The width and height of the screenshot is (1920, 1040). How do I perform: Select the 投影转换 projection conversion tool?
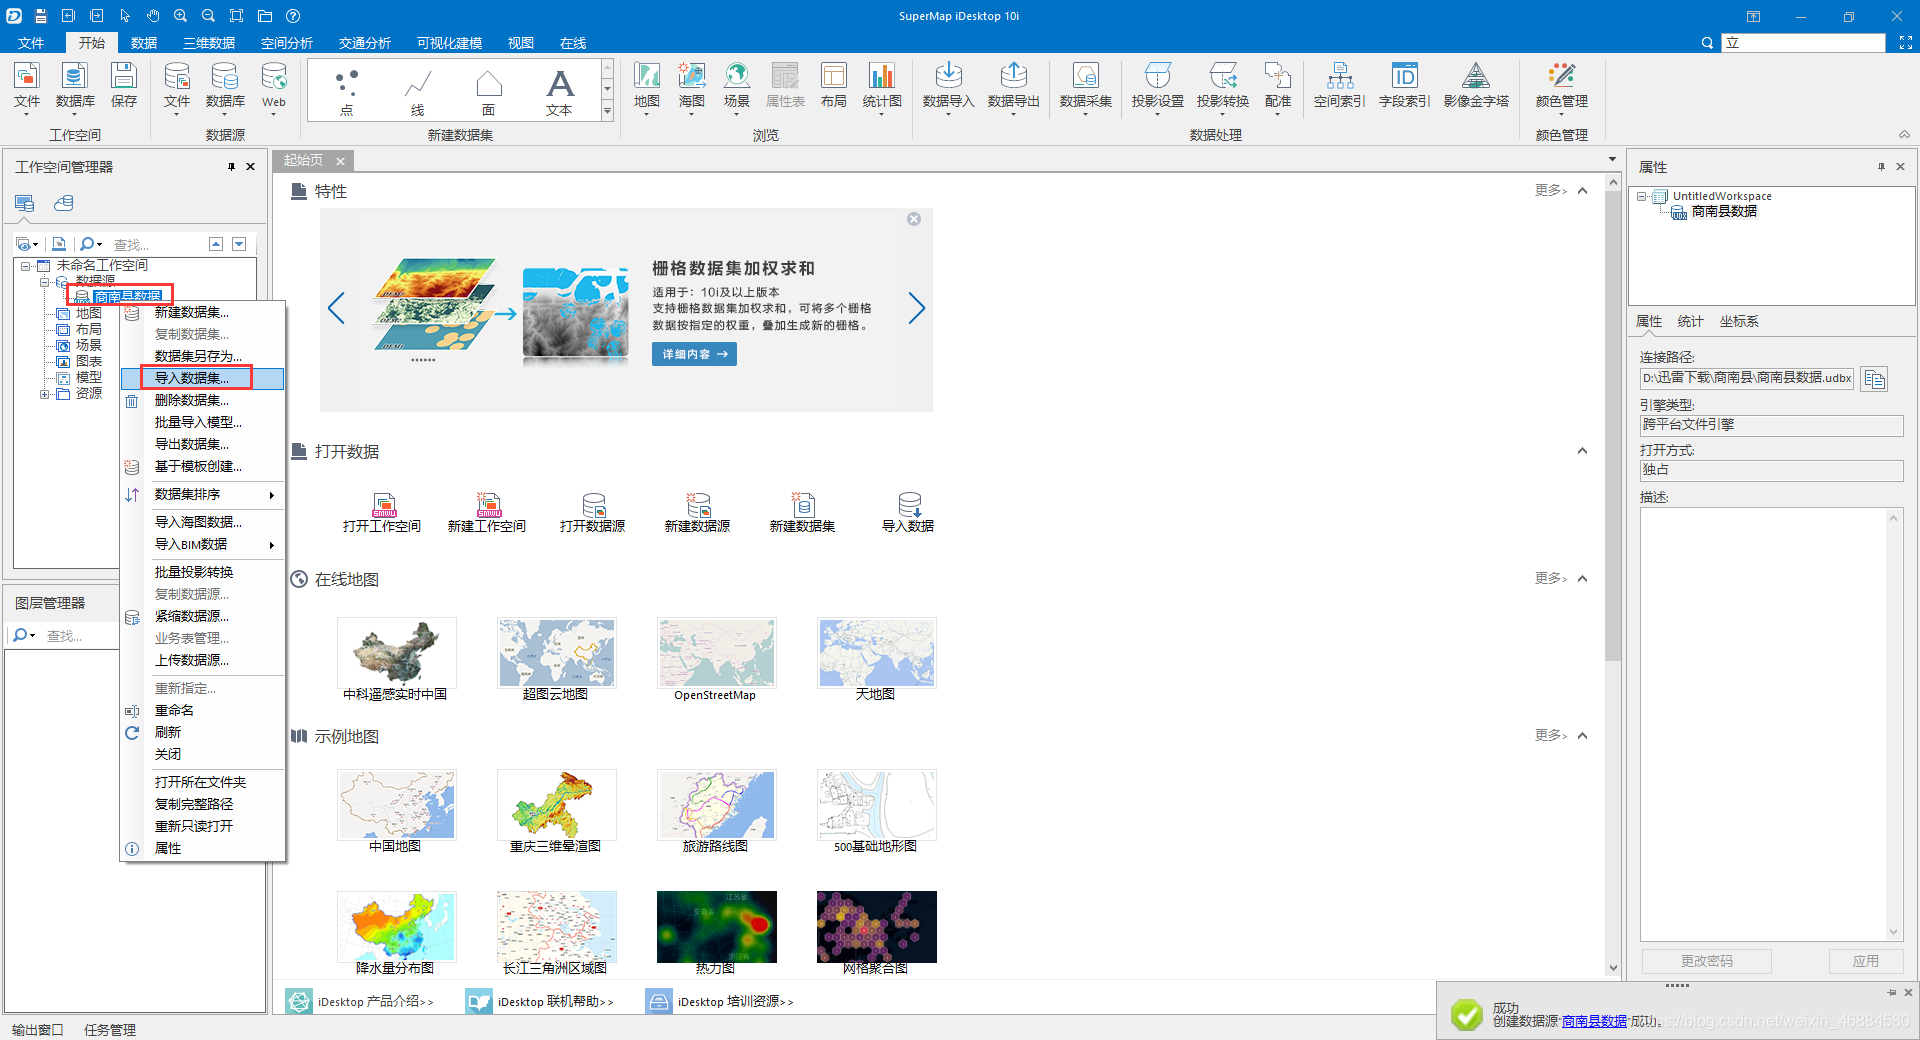point(1222,88)
